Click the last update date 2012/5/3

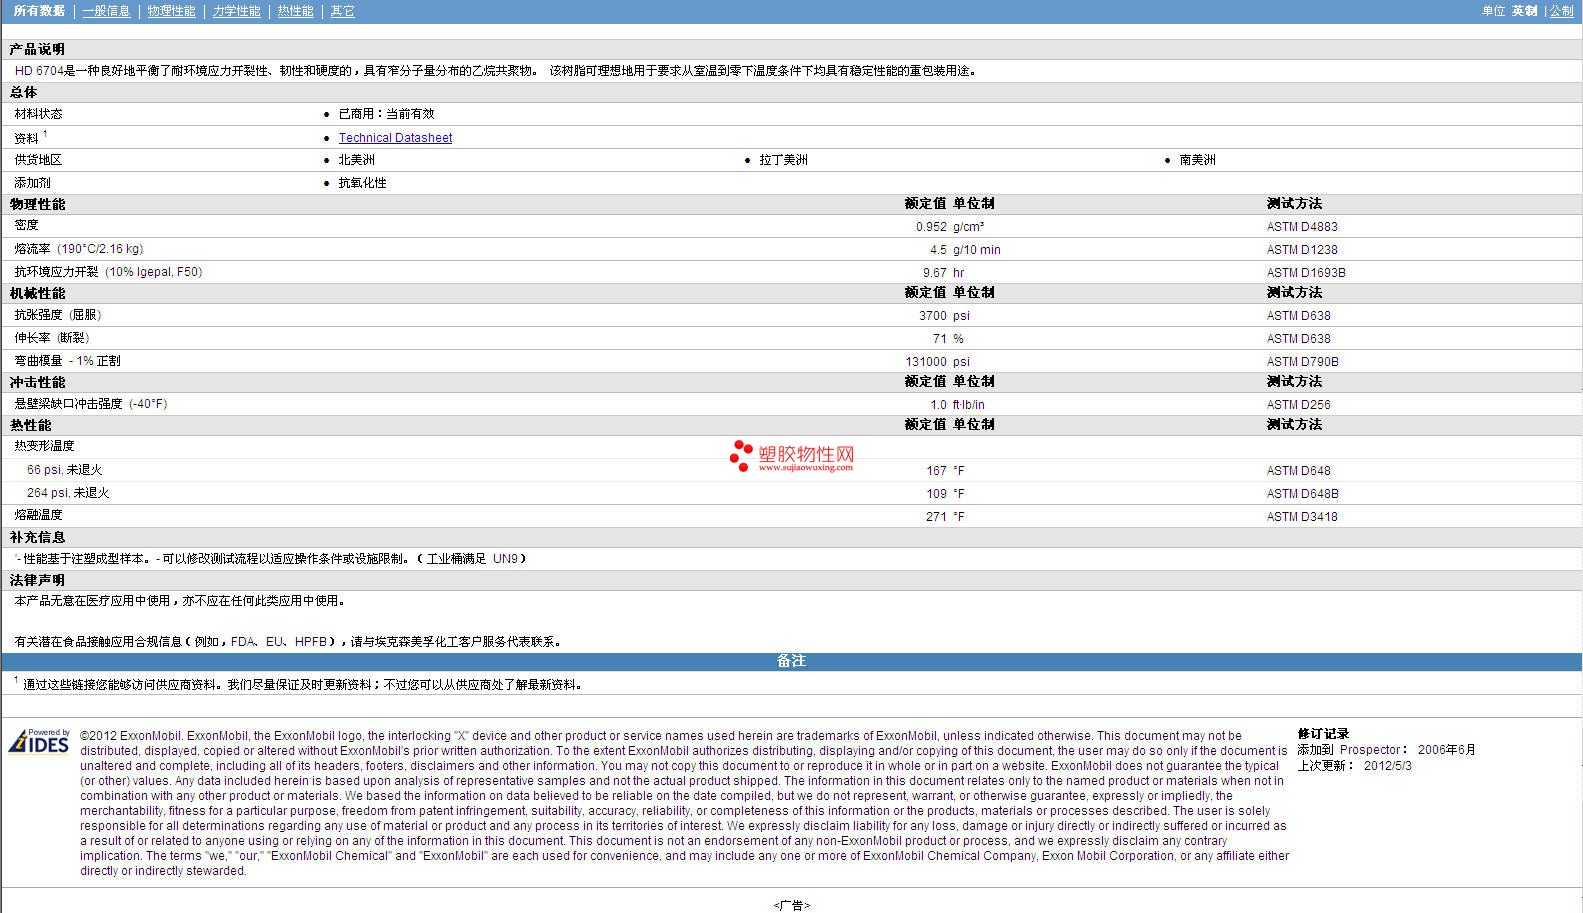pos(1387,766)
